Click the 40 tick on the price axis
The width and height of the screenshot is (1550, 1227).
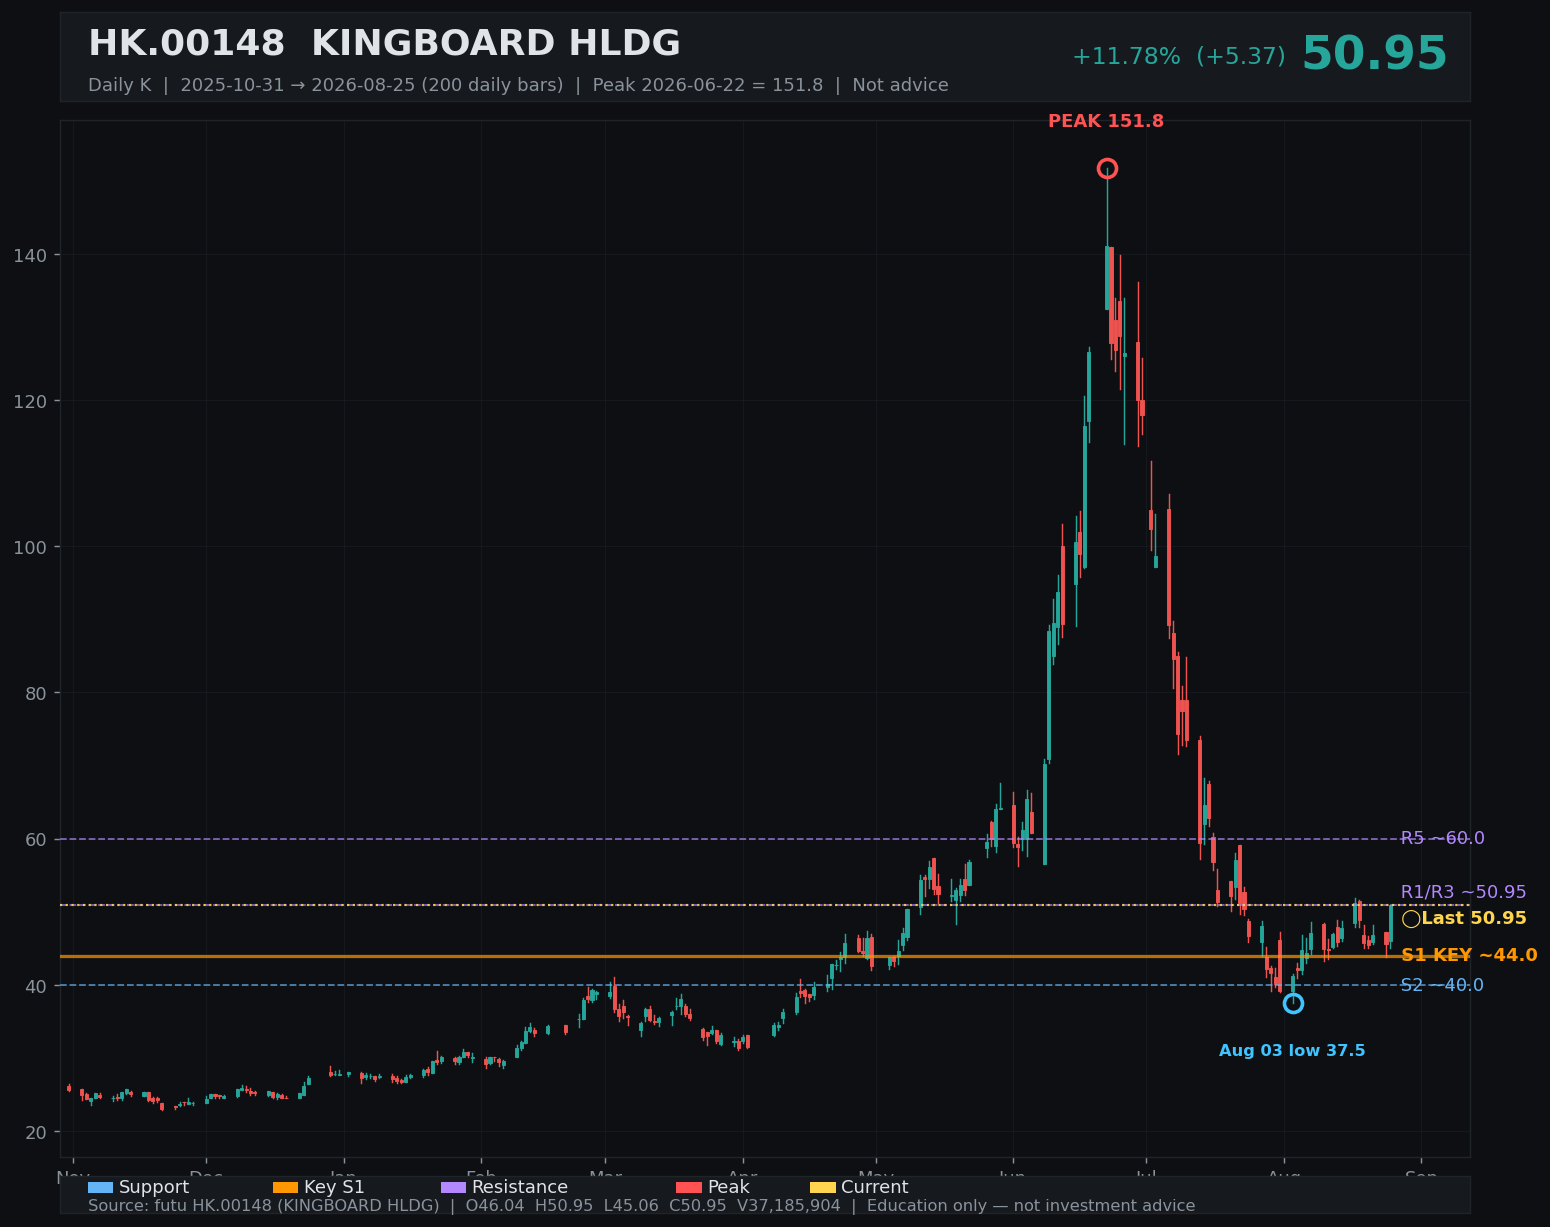35,987
